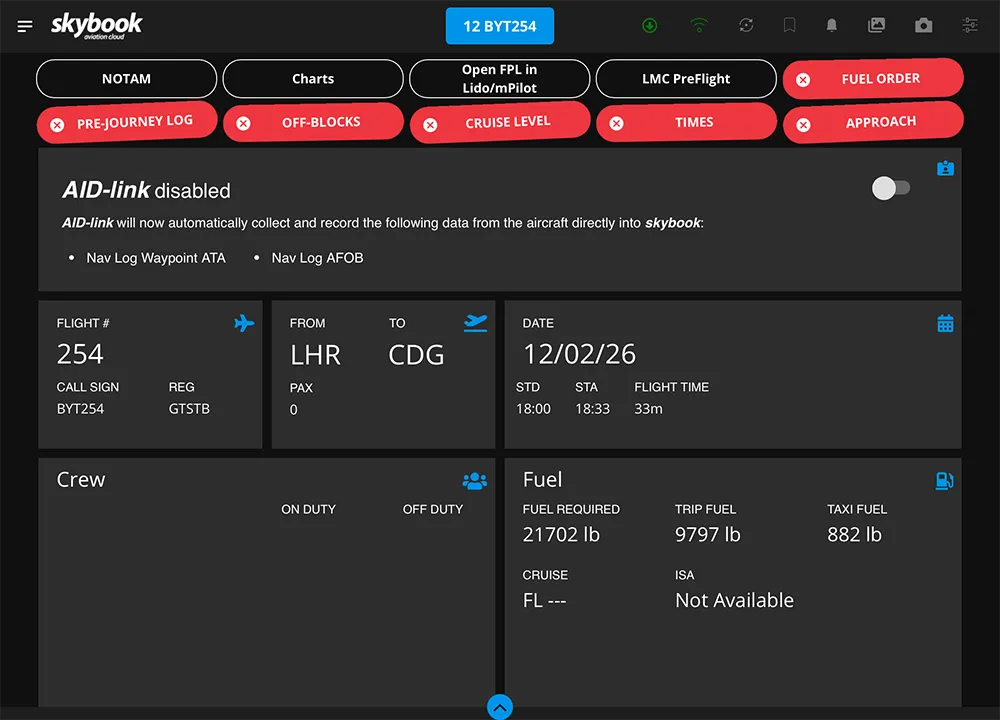The height and width of the screenshot is (720, 1000).
Task: Open the bookmark icon in header
Action: [x=789, y=26]
